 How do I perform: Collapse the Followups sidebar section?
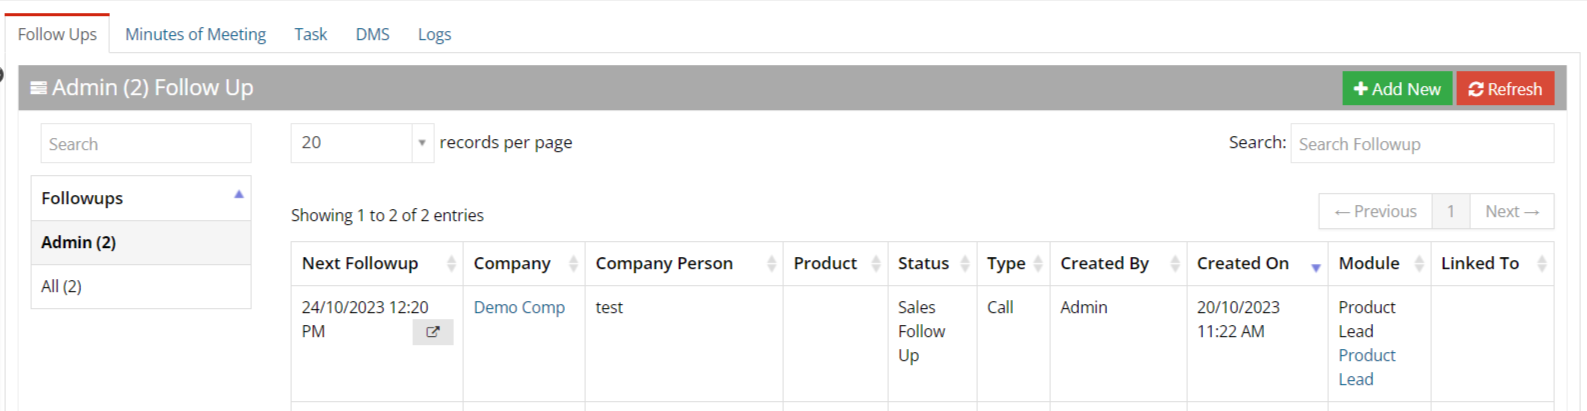pyautogui.click(x=239, y=194)
